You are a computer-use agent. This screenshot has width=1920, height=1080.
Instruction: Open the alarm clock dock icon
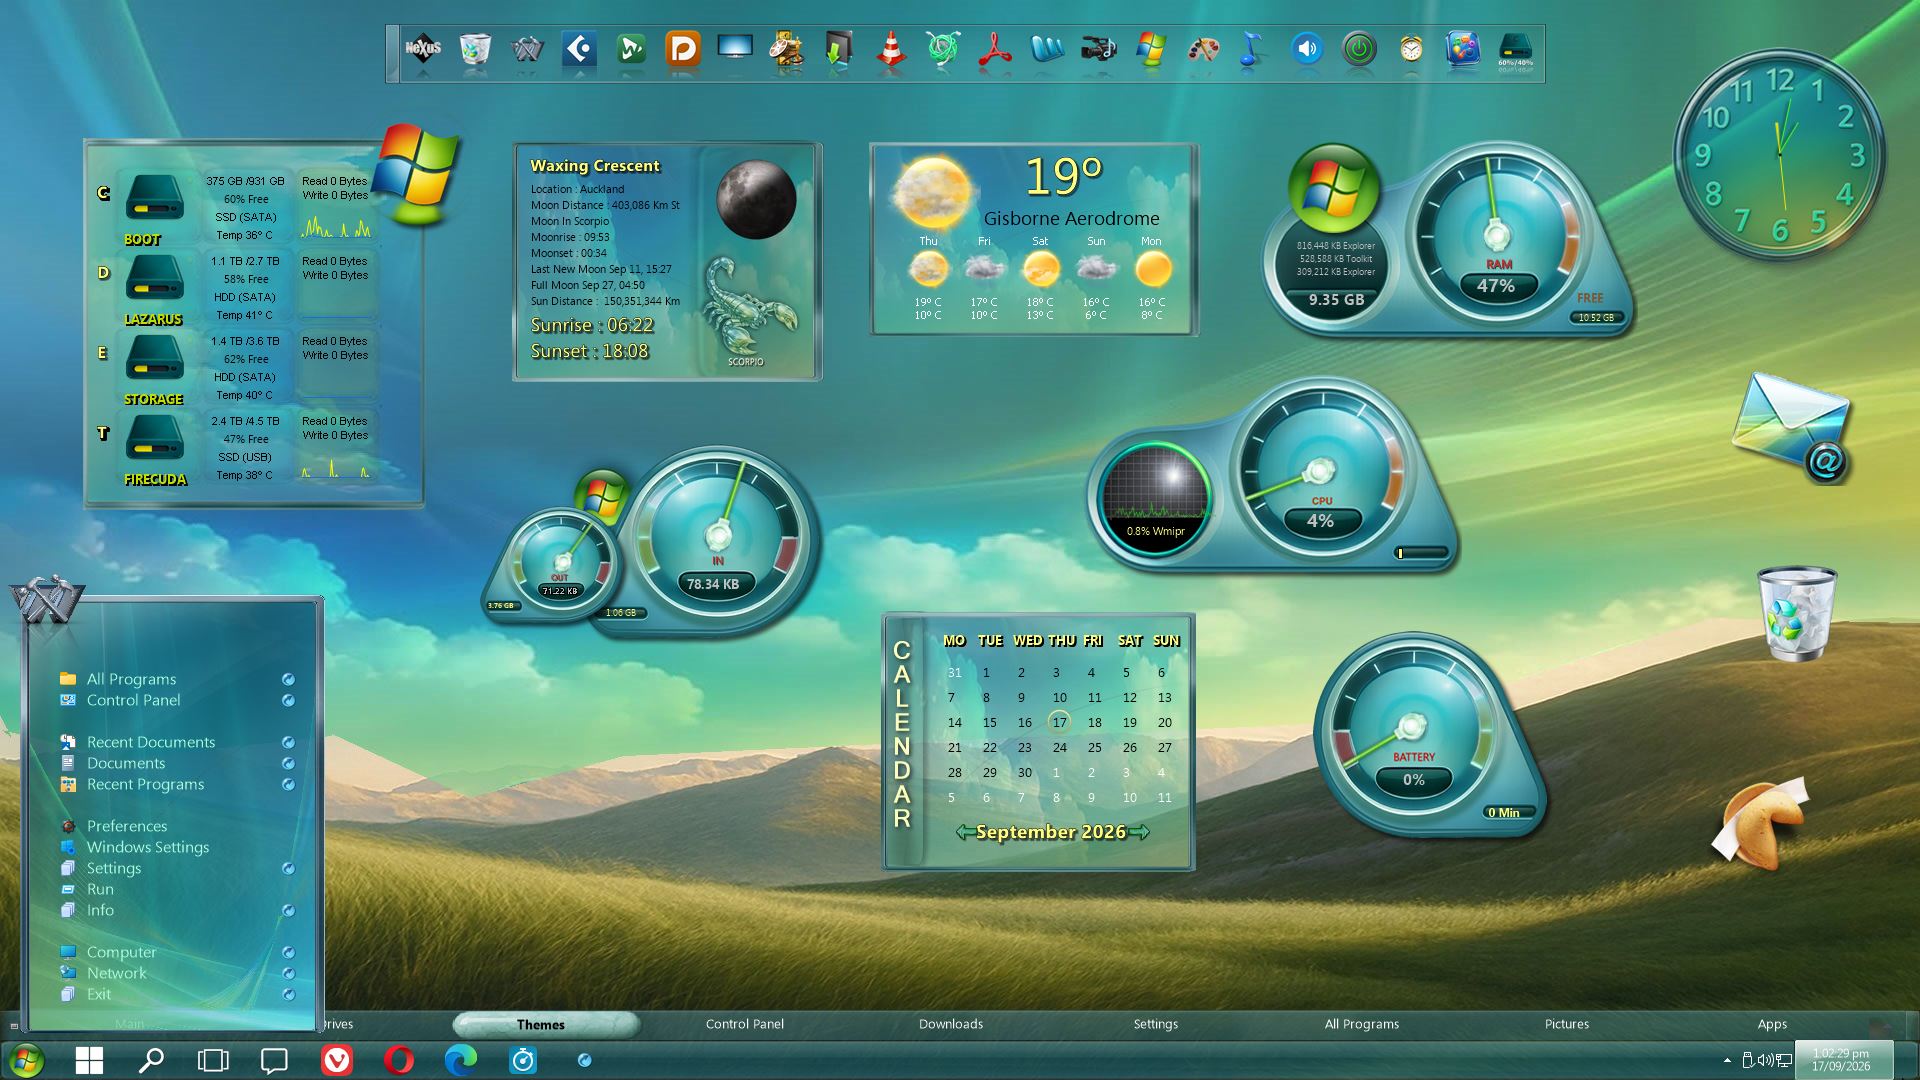[1411, 49]
